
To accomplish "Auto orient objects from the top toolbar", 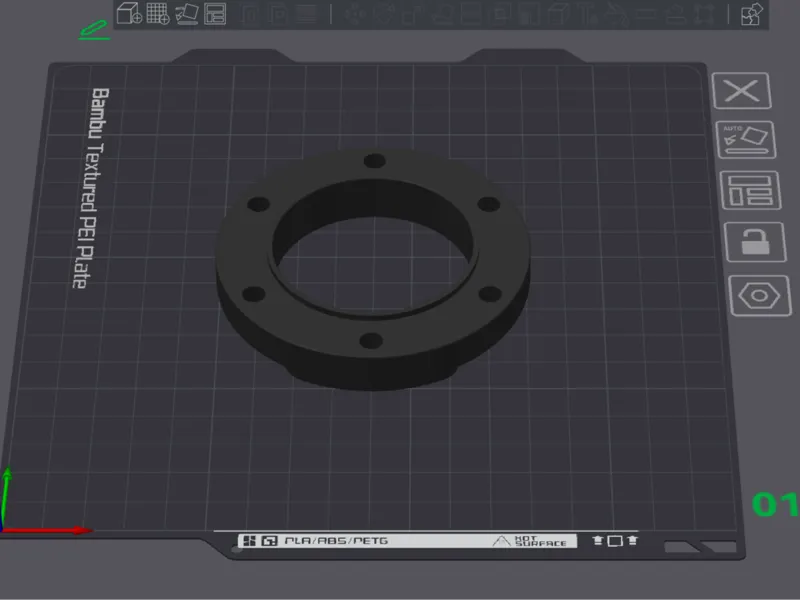I will click(187, 14).
